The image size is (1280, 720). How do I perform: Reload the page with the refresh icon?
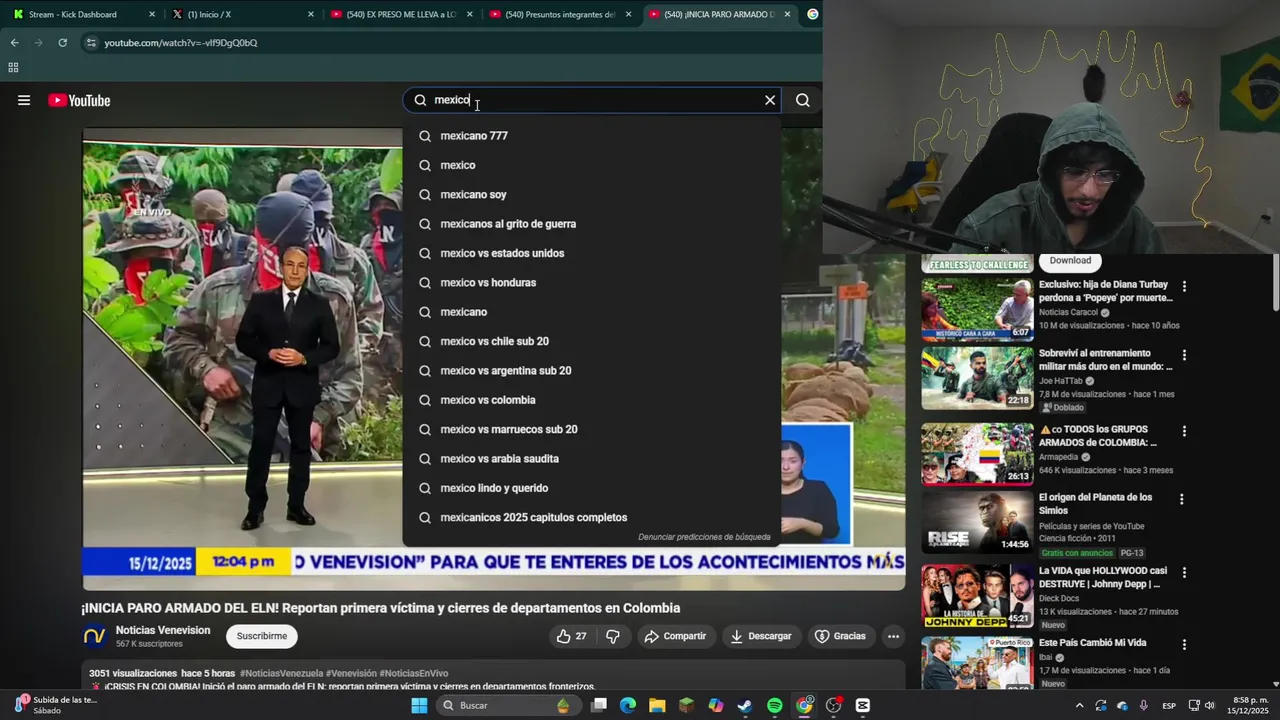pyautogui.click(x=62, y=43)
